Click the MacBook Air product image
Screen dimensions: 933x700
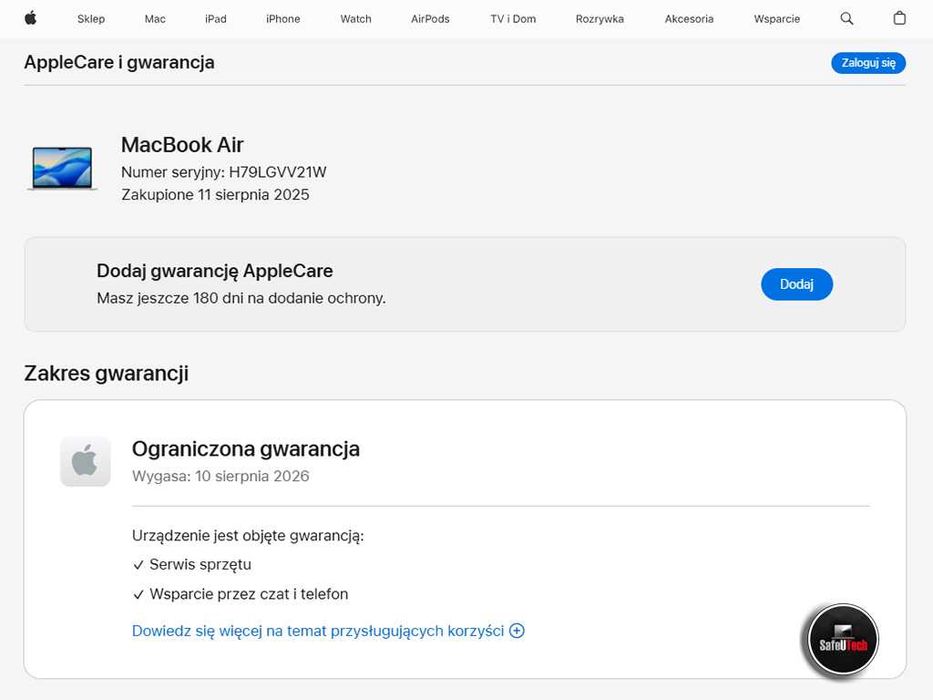pyautogui.click(x=62, y=168)
